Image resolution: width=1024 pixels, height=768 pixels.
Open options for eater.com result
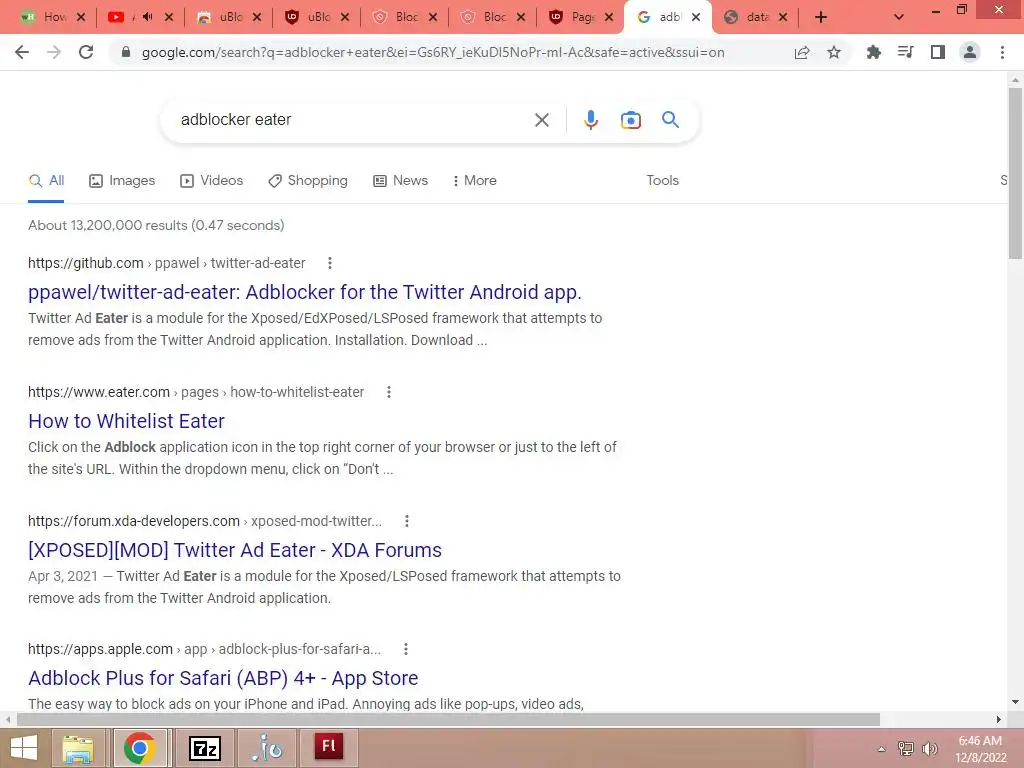[389, 392]
